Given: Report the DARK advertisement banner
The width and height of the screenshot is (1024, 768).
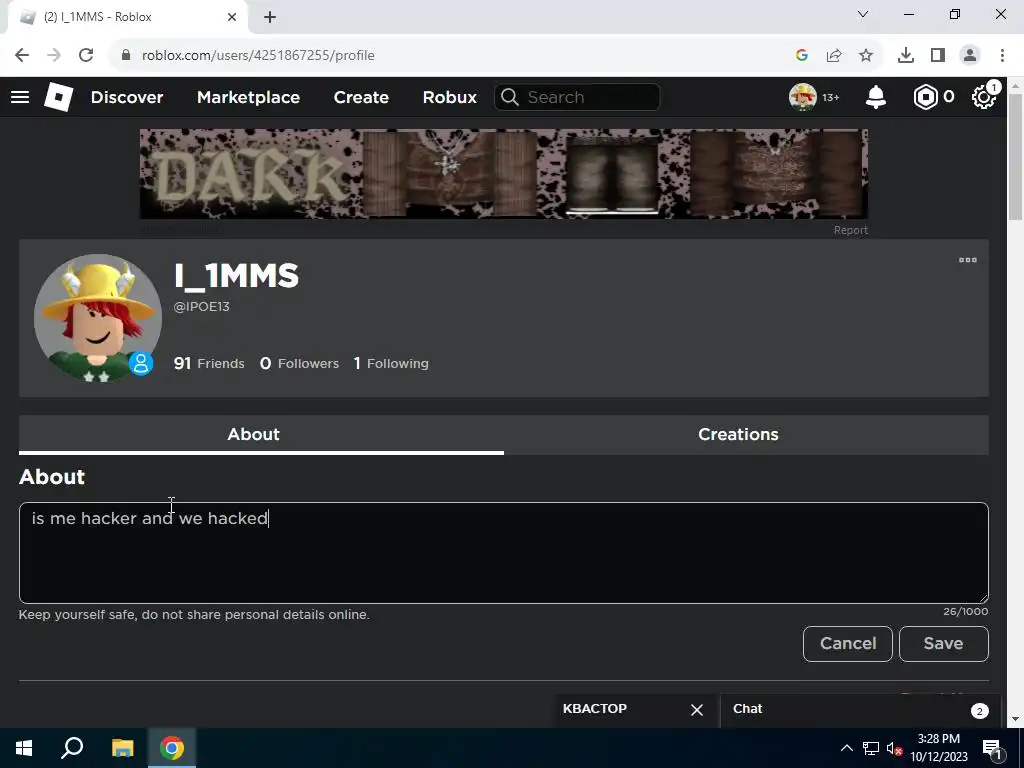Looking at the screenshot, I should pyautogui.click(x=850, y=230).
